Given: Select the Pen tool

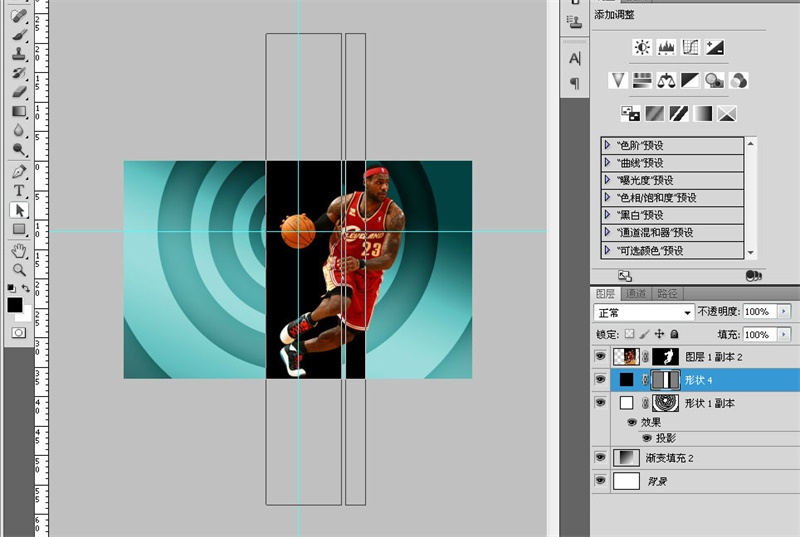Looking at the screenshot, I should point(19,171).
